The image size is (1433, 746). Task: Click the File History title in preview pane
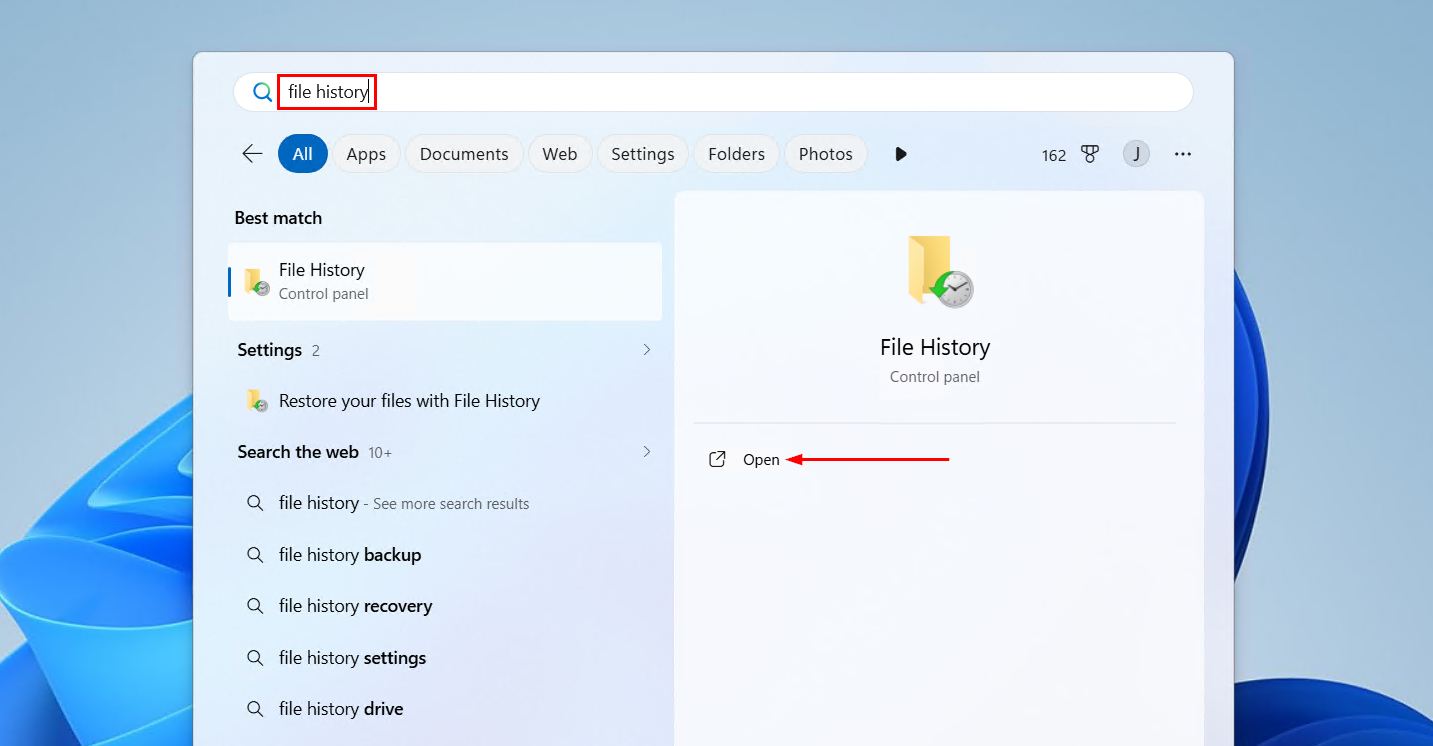pyautogui.click(x=935, y=347)
